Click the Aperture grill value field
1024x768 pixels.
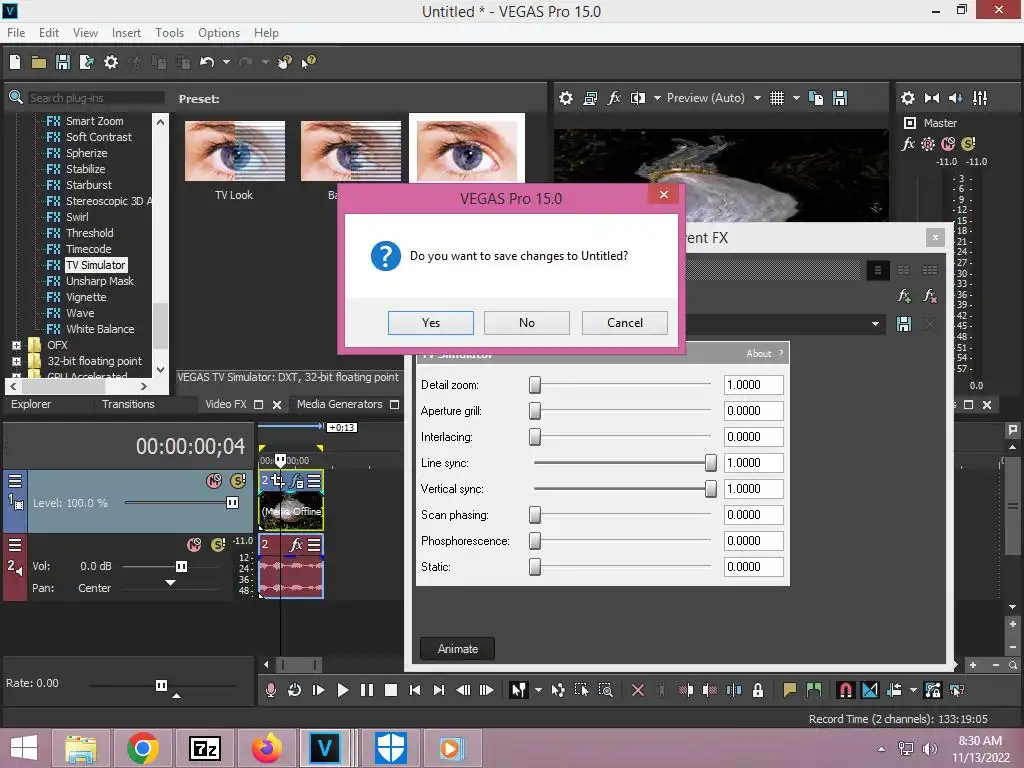pos(753,411)
